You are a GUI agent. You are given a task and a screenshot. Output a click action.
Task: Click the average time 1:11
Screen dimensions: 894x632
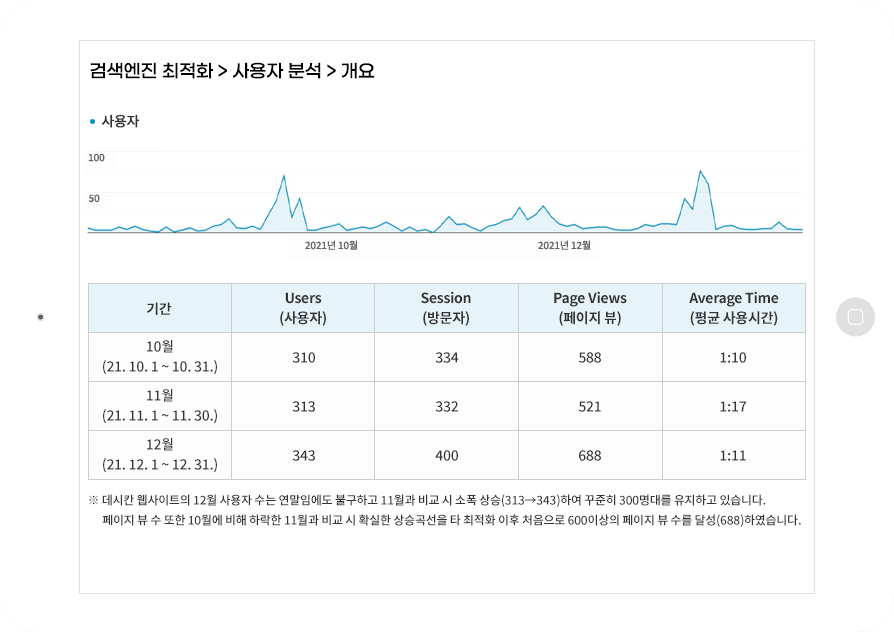(733, 456)
